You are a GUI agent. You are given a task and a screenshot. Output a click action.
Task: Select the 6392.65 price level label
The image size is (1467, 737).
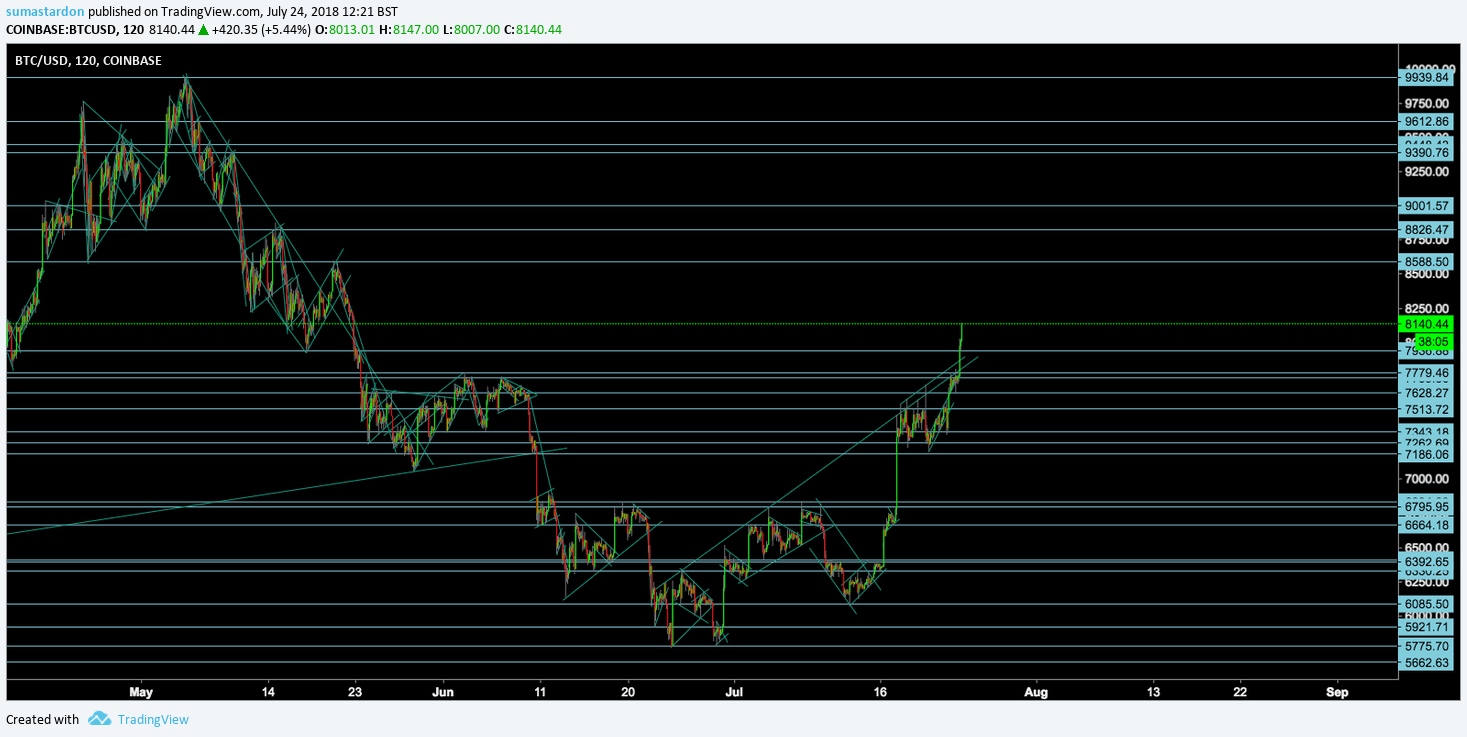1427,562
